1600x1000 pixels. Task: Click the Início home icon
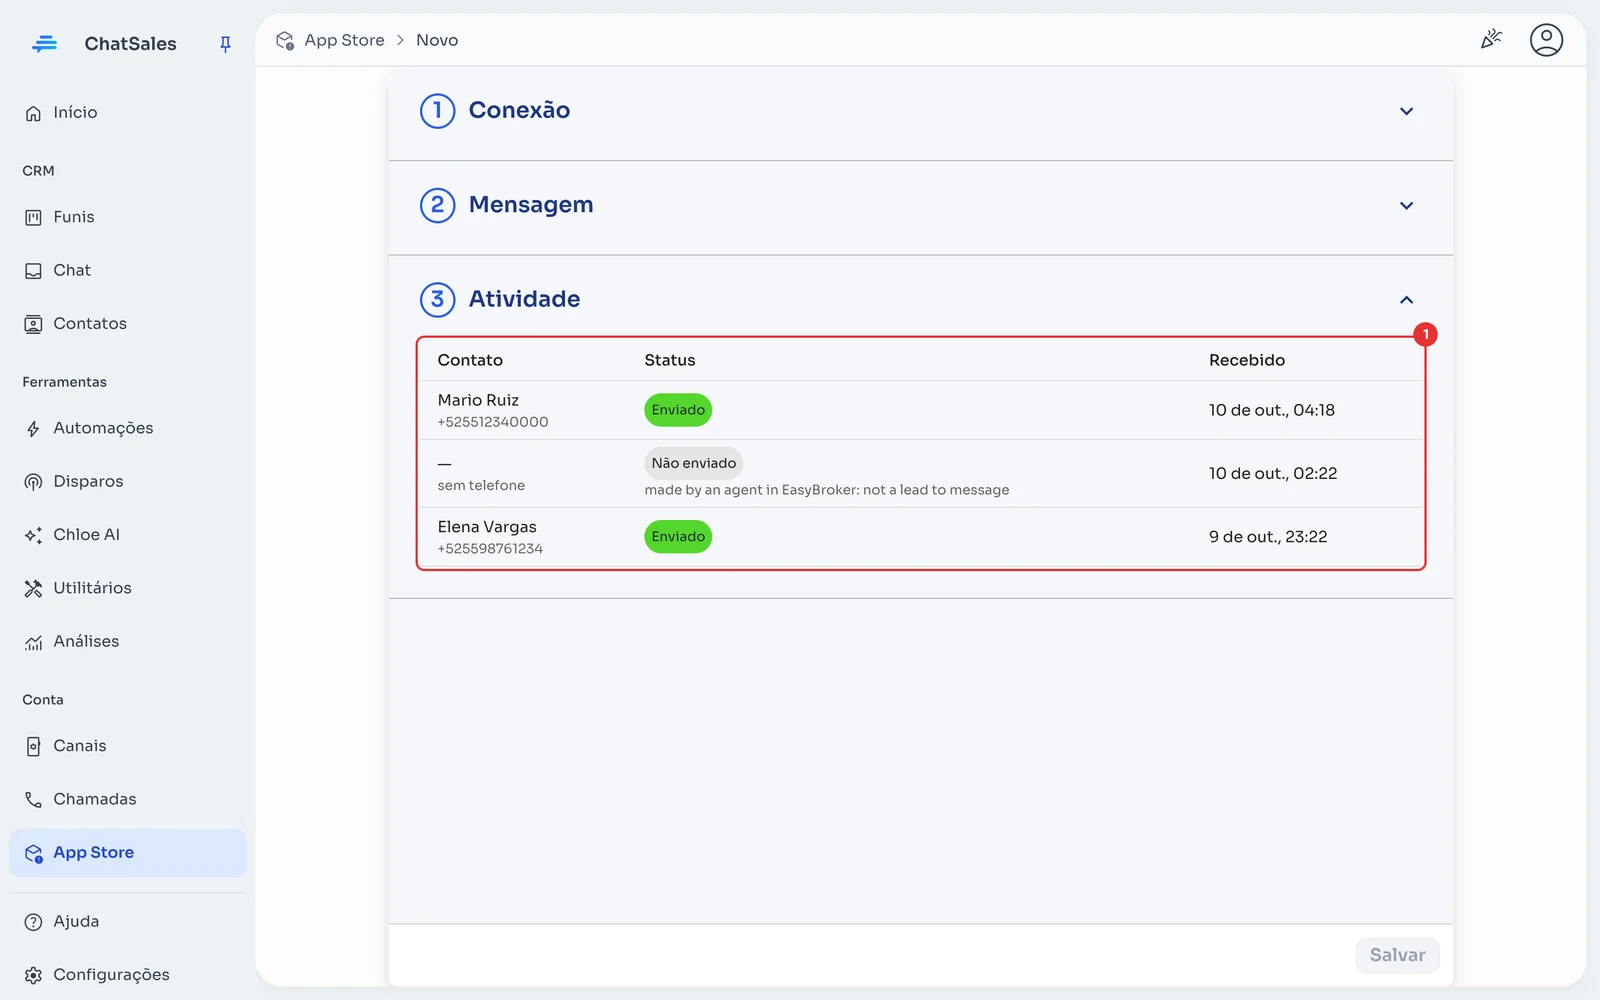(33, 113)
